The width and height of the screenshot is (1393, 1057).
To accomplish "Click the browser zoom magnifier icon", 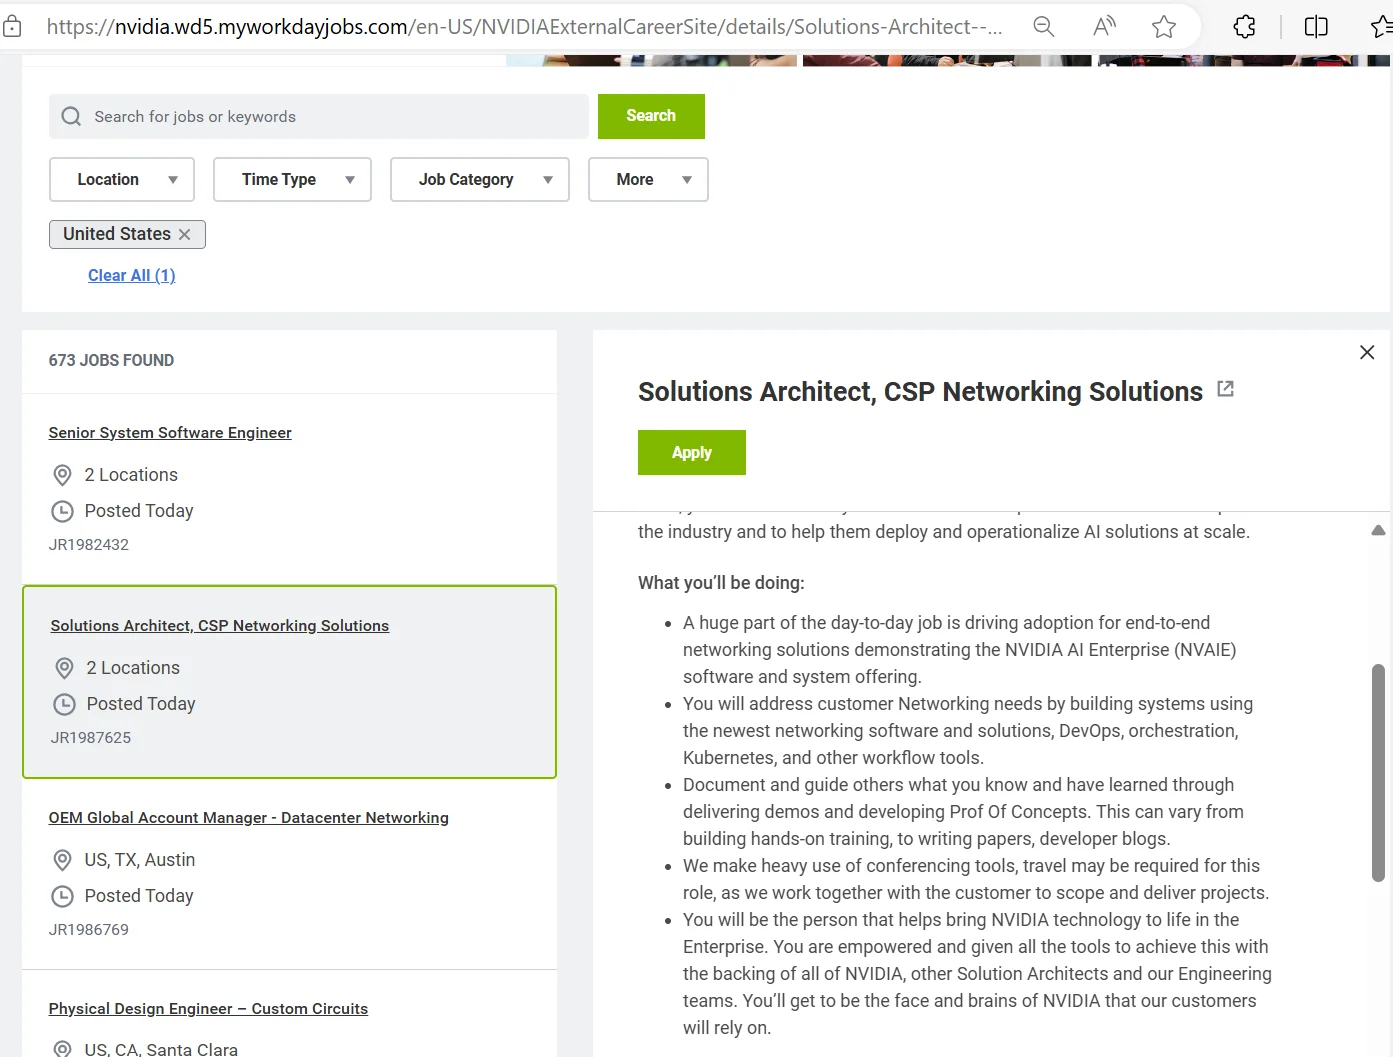I will pyautogui.click(x=1043, y=27).
